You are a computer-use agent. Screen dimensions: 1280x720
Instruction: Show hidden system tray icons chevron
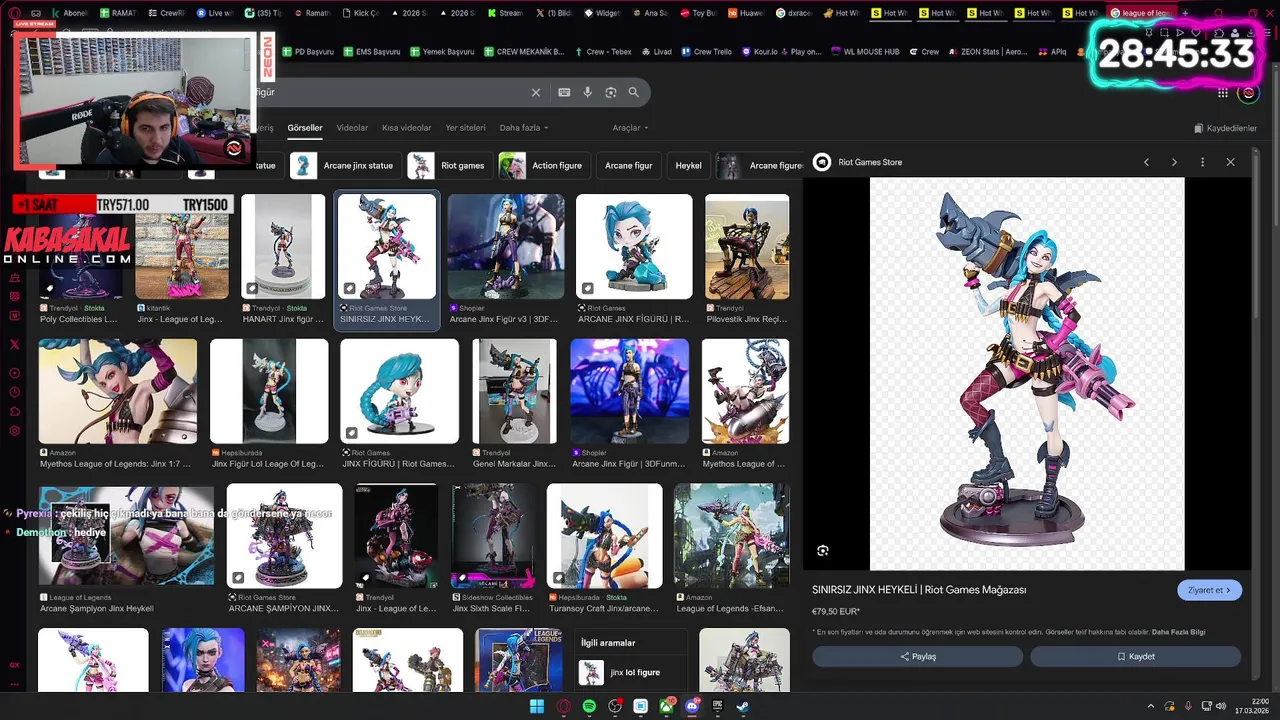point(1150,706)
